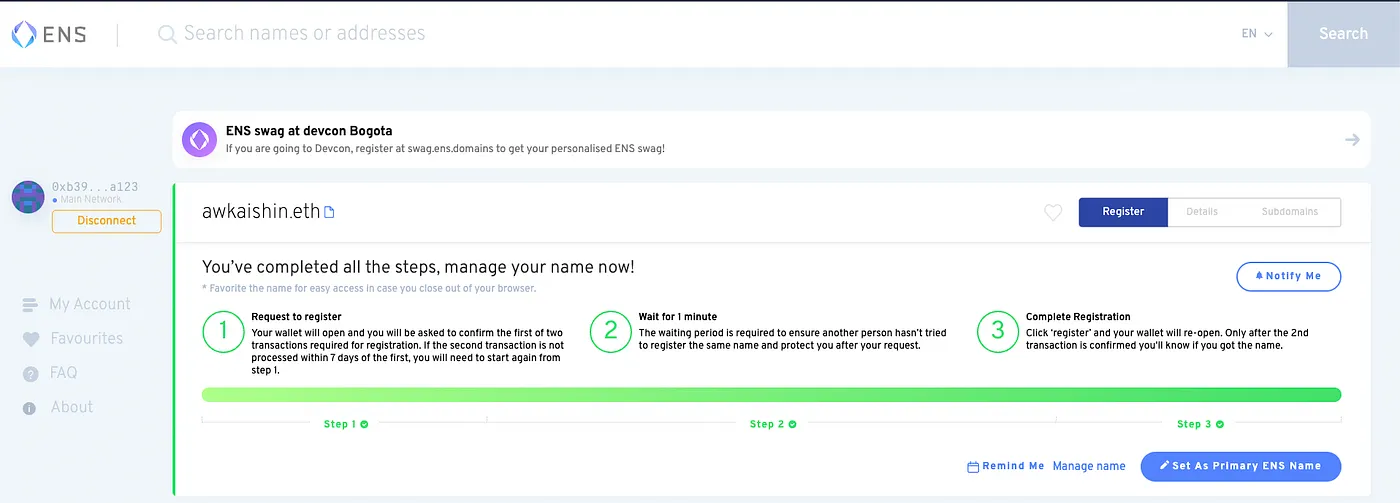Open the ENS swag at devcon Bogota banner
Screen dimensions: 1400x503
tap(771, 139)
